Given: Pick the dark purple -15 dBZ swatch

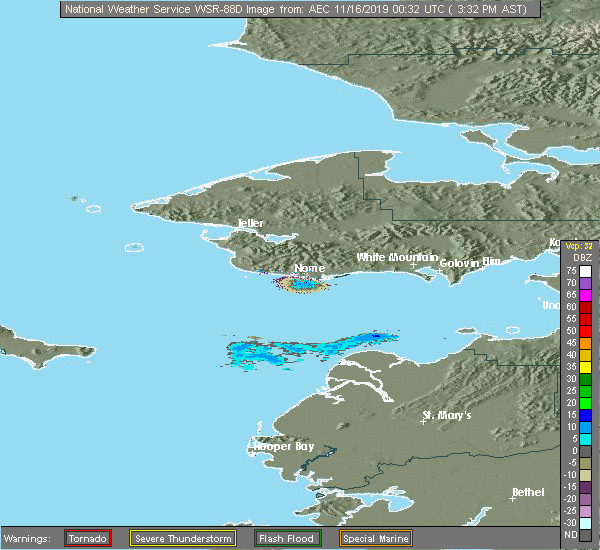Looking at the screenshot, I should pos(585,487).
